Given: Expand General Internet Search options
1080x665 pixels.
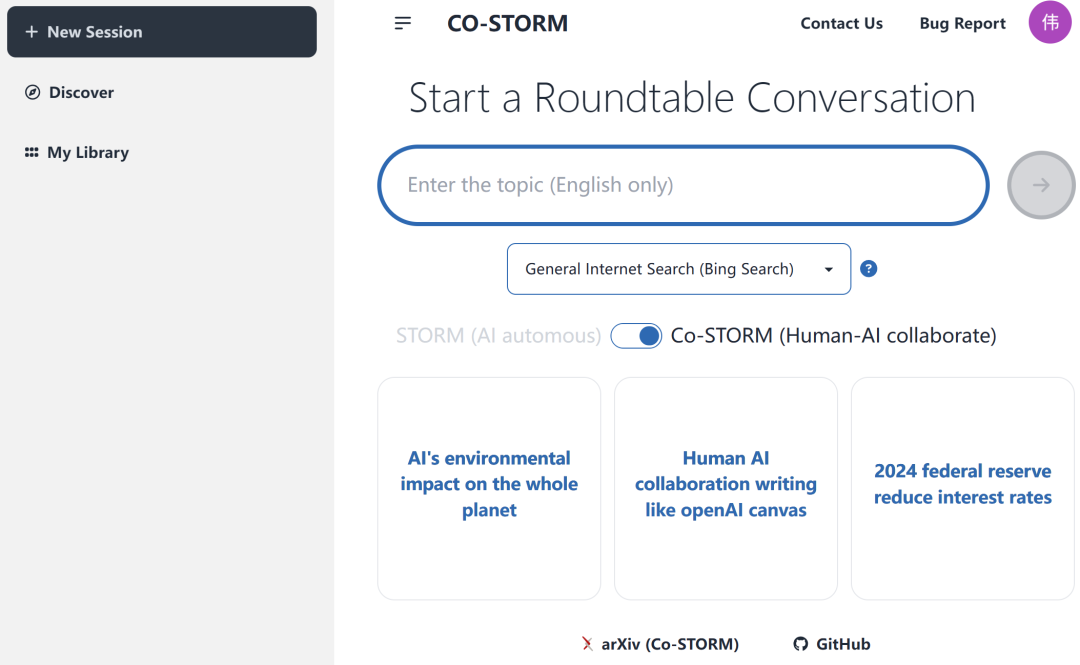Looking at the screenshot, I should tap(678, 268).
